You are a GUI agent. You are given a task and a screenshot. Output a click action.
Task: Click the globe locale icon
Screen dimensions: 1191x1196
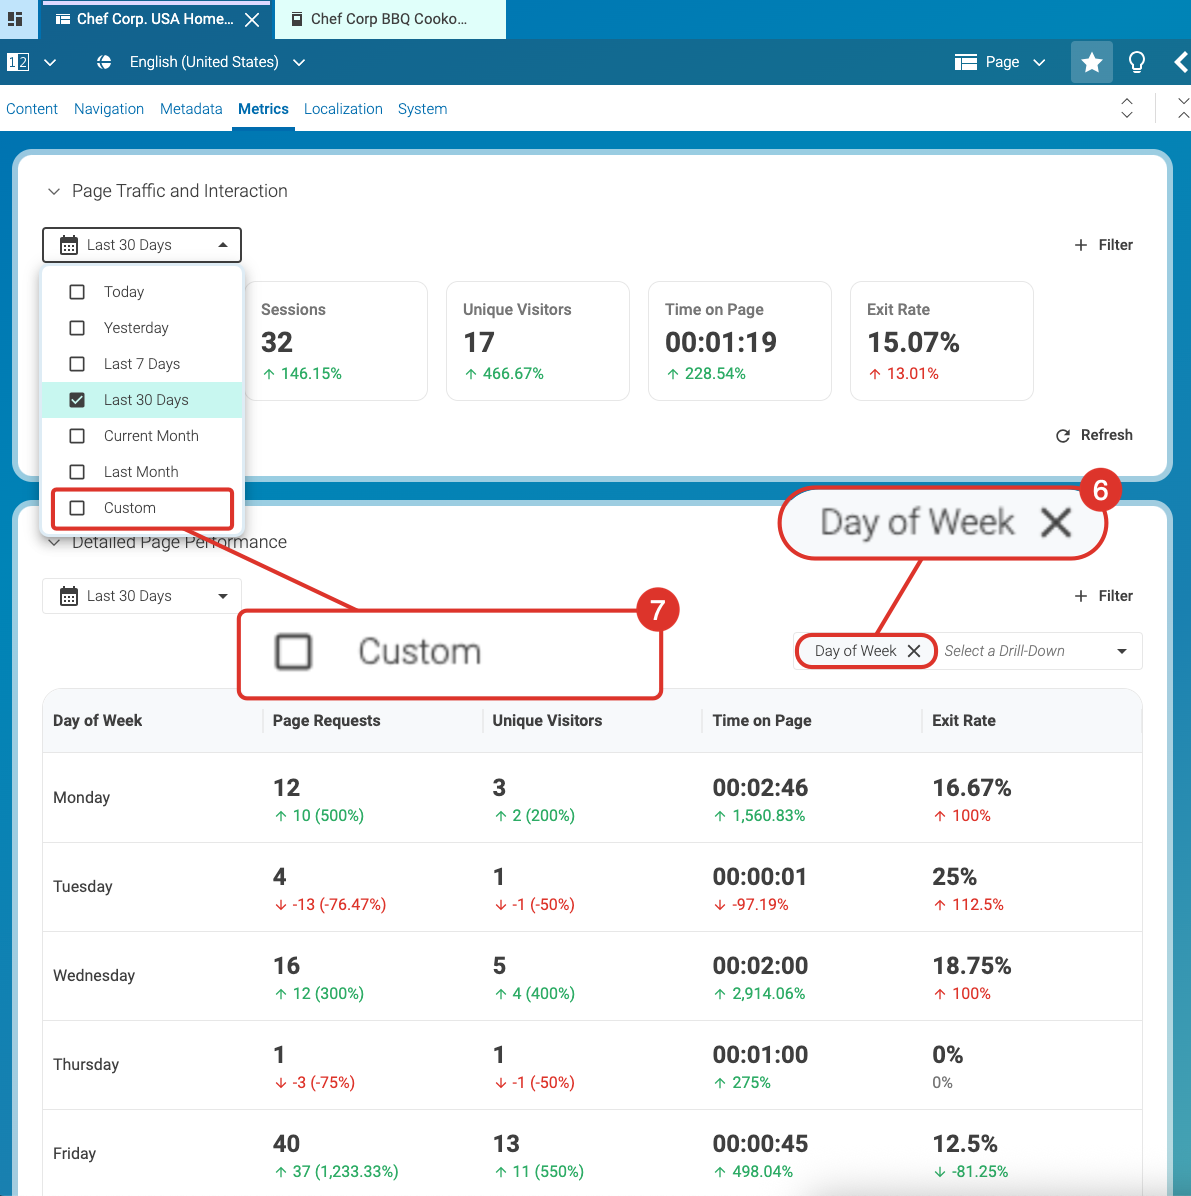pos(104,62)
